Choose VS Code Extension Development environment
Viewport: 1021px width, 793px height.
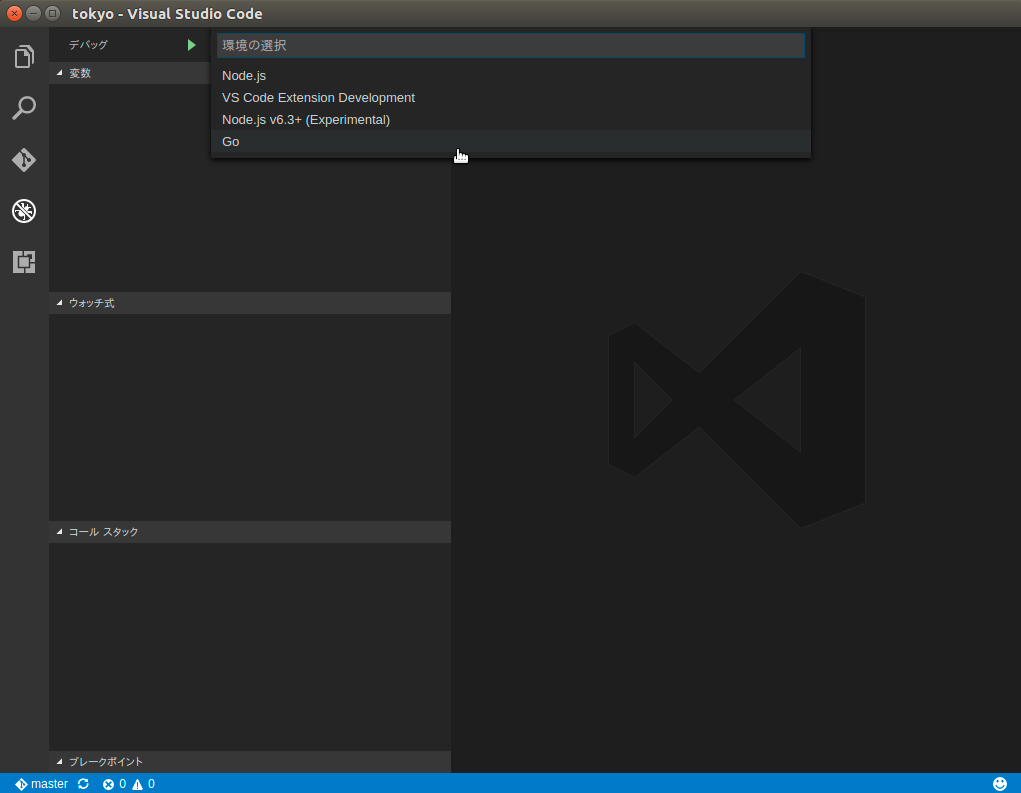pos(510,98)
